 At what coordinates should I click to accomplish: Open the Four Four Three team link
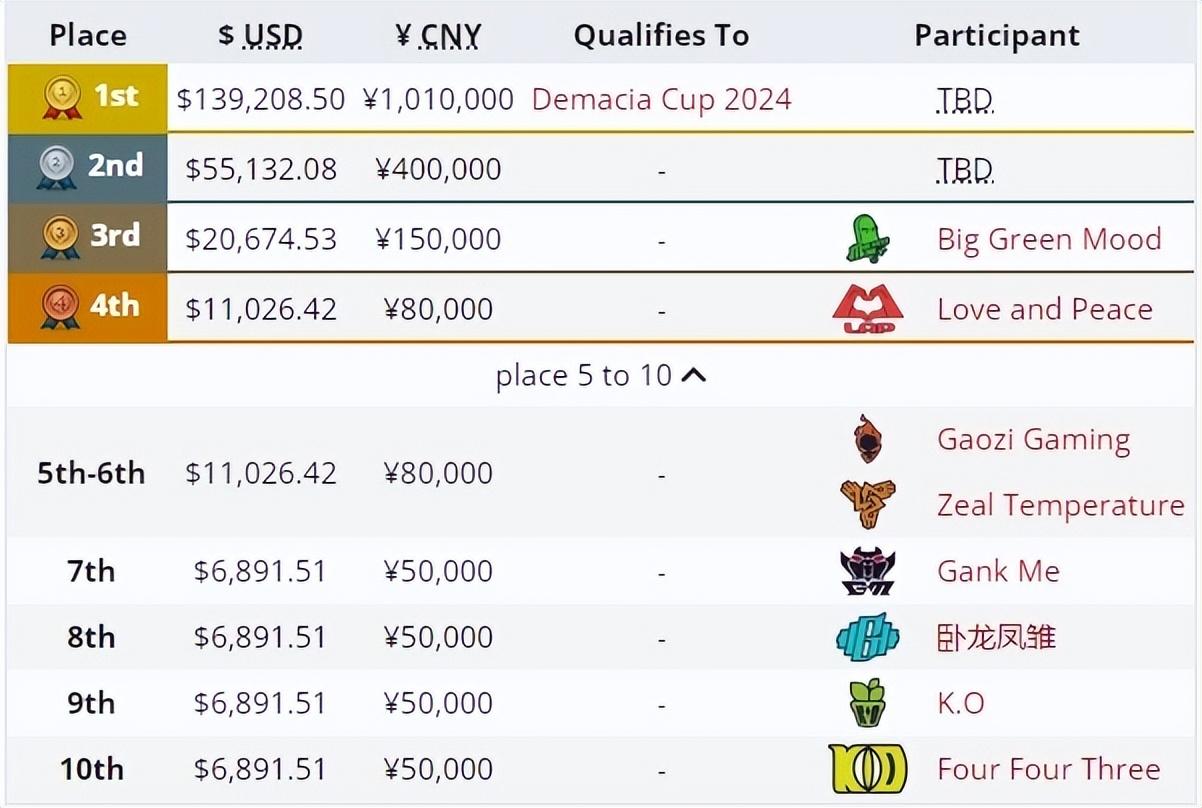(x=1048, y=769)
